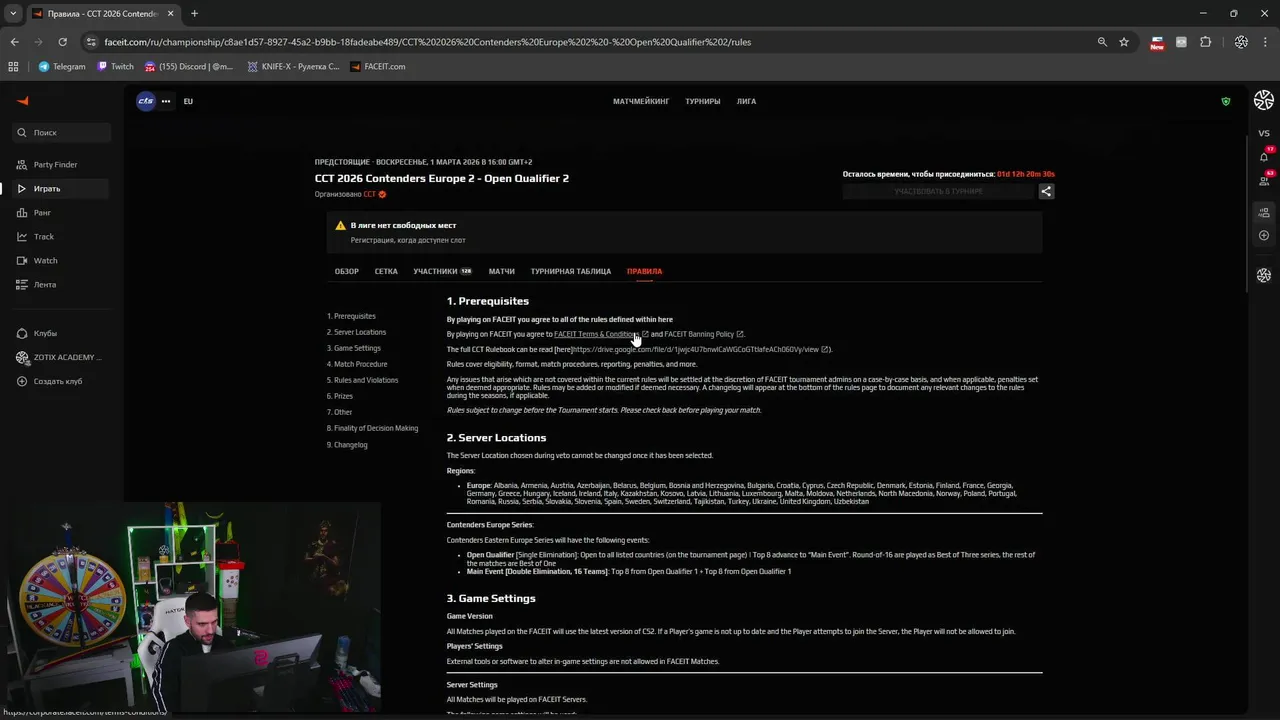The width and height of the screenshot is (1280, 720).
Task: Jump to 7. Other in contents
Action: (x=339, y=412)
